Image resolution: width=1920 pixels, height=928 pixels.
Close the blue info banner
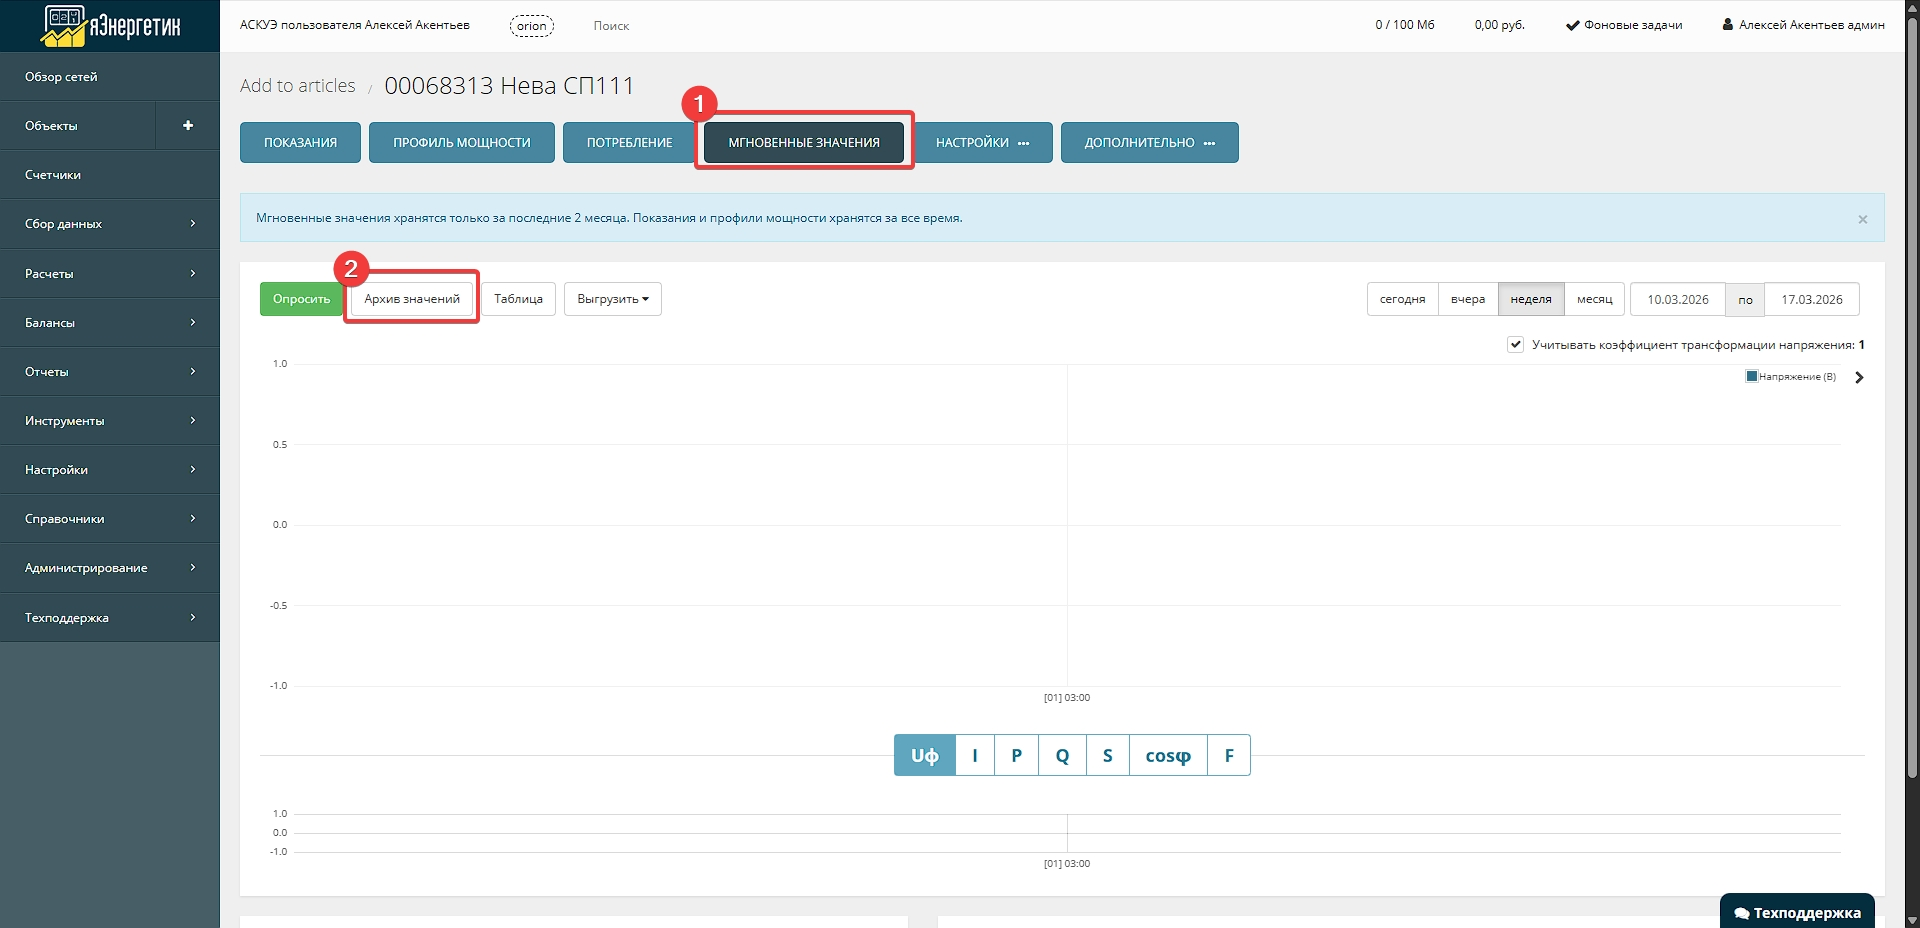(1862, 219)
